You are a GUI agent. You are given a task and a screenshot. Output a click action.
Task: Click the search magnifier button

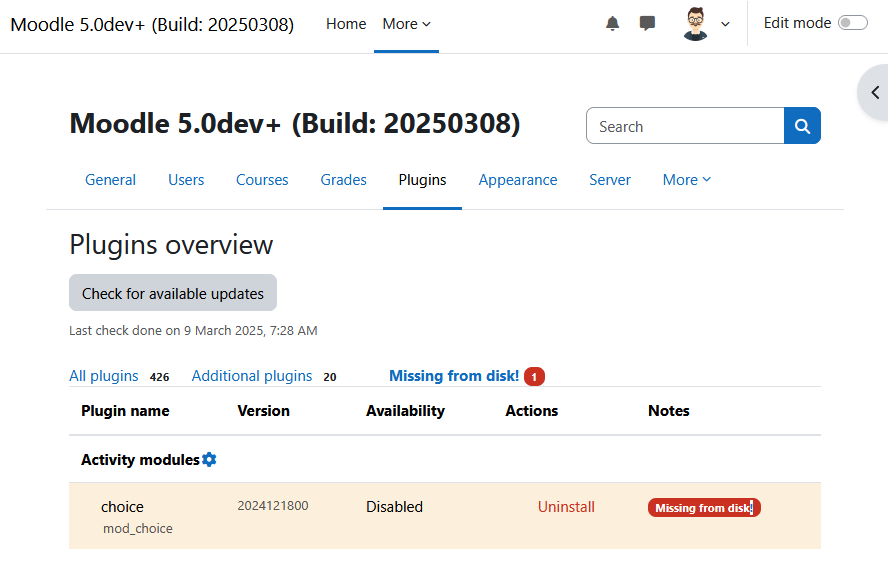[x=802, y=126]
